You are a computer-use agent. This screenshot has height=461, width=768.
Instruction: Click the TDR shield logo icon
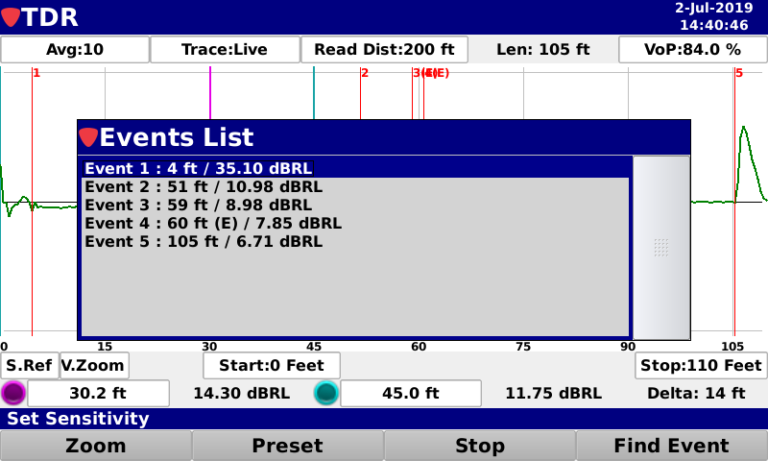pos(11,17)
